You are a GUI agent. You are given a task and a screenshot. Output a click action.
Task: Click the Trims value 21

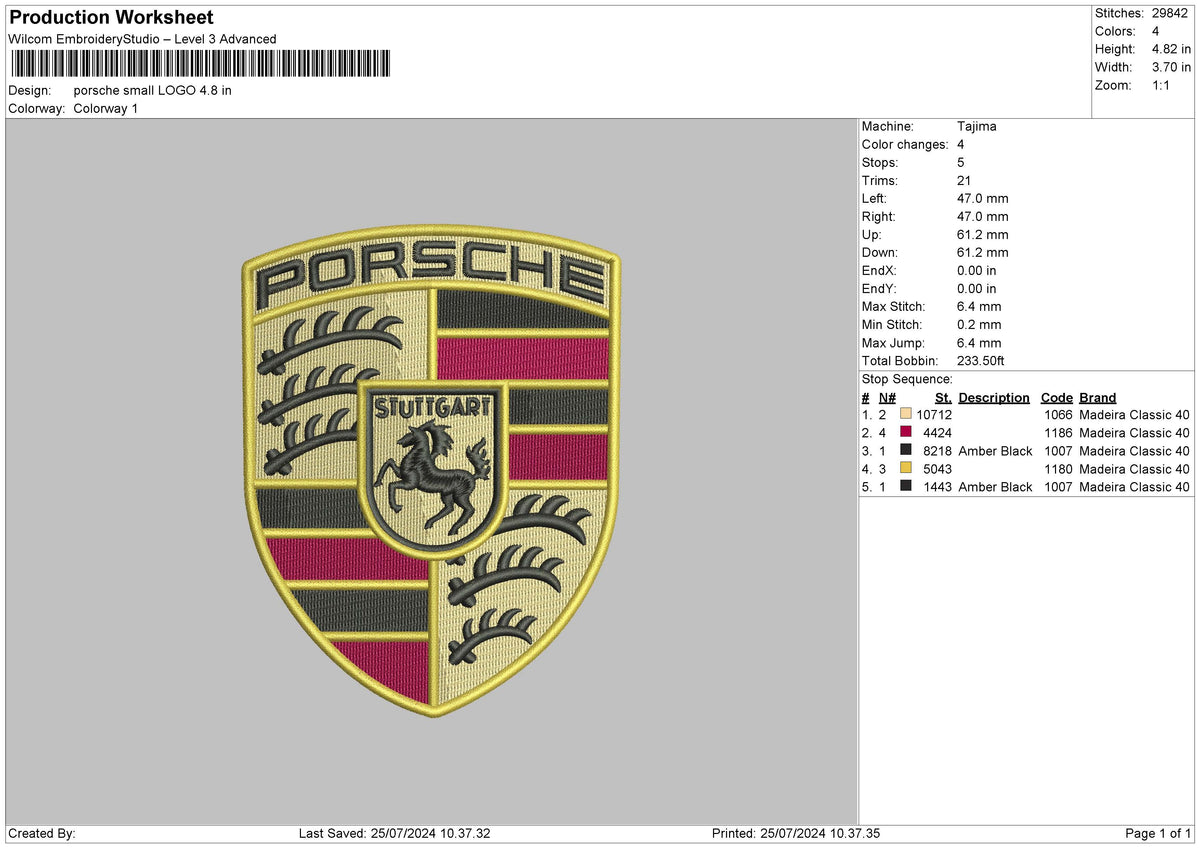point(964,180)
